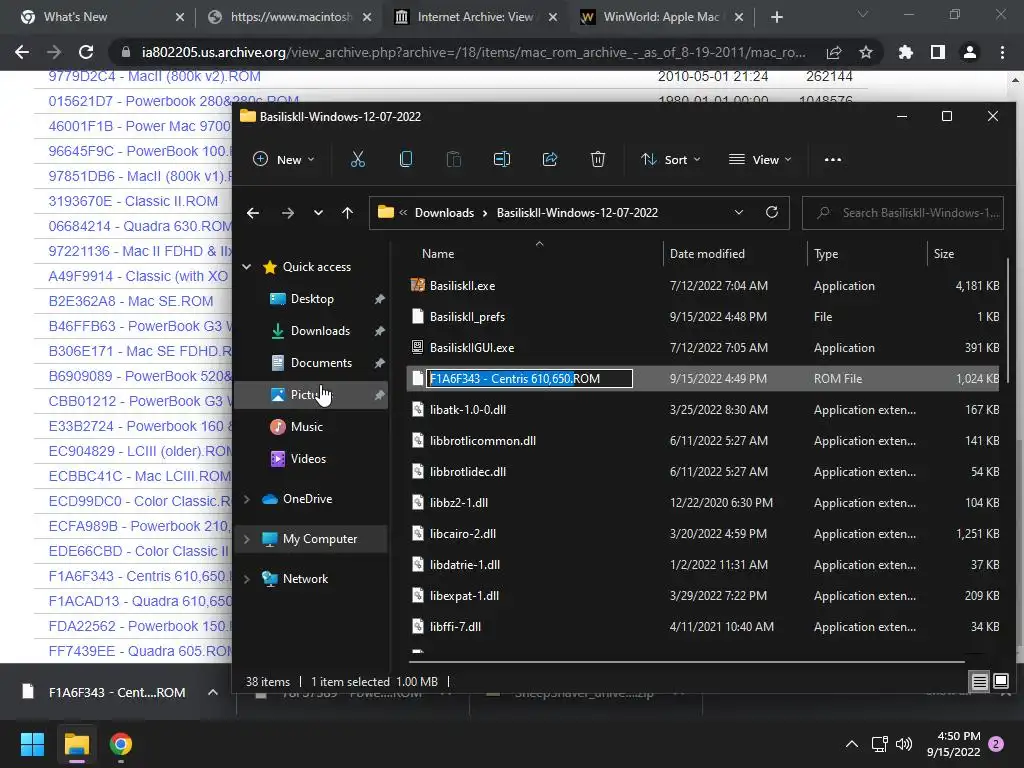Open the New dropdown menu

coord(283,159)
